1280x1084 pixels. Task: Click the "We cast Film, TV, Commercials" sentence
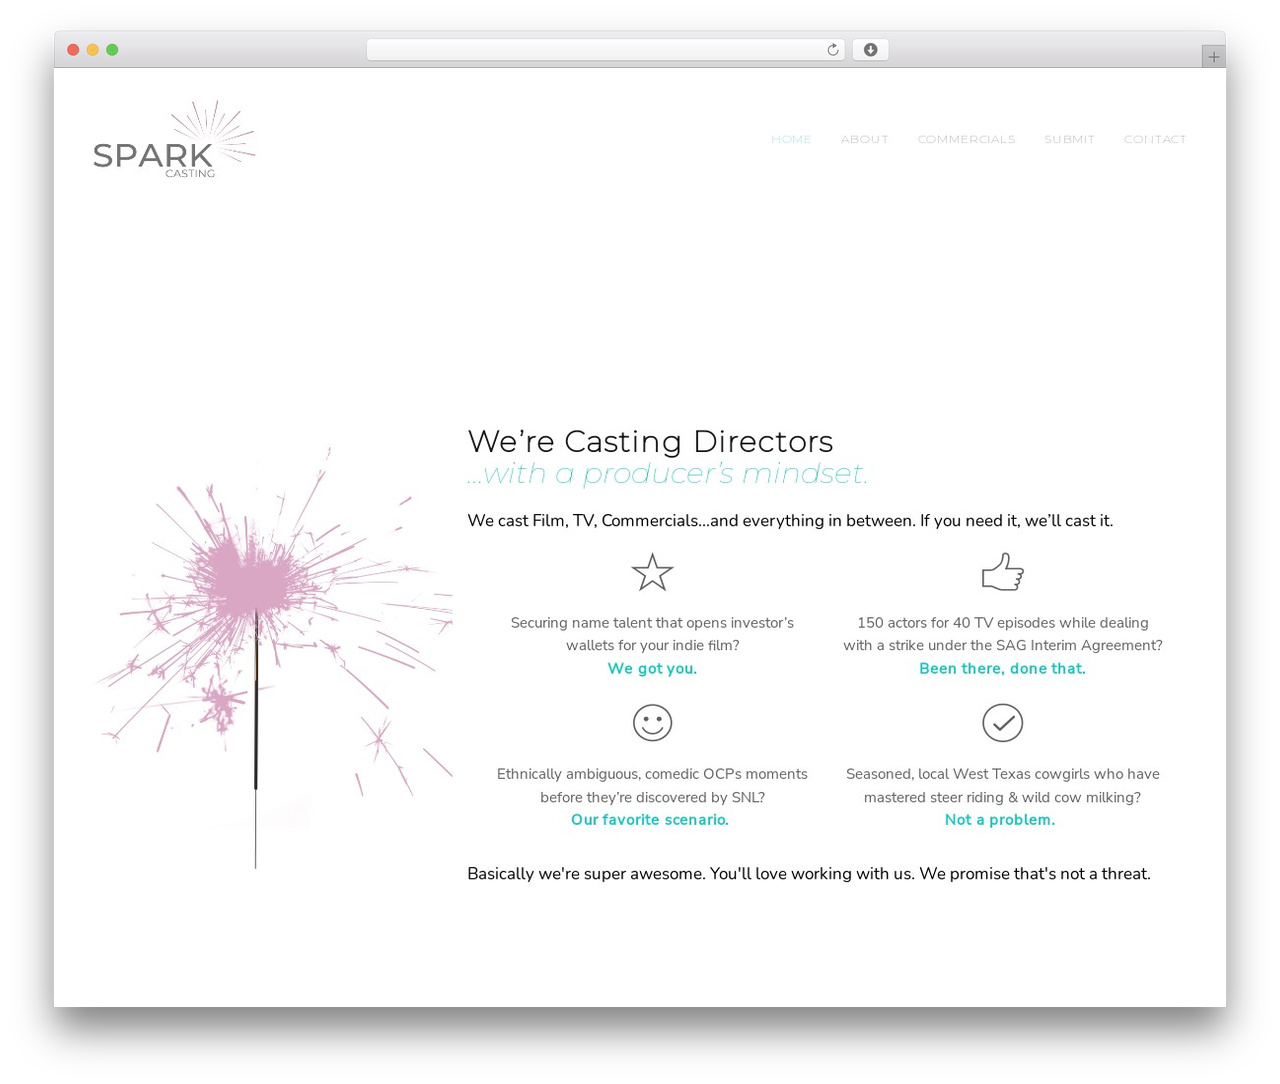(x=790, y=520)
